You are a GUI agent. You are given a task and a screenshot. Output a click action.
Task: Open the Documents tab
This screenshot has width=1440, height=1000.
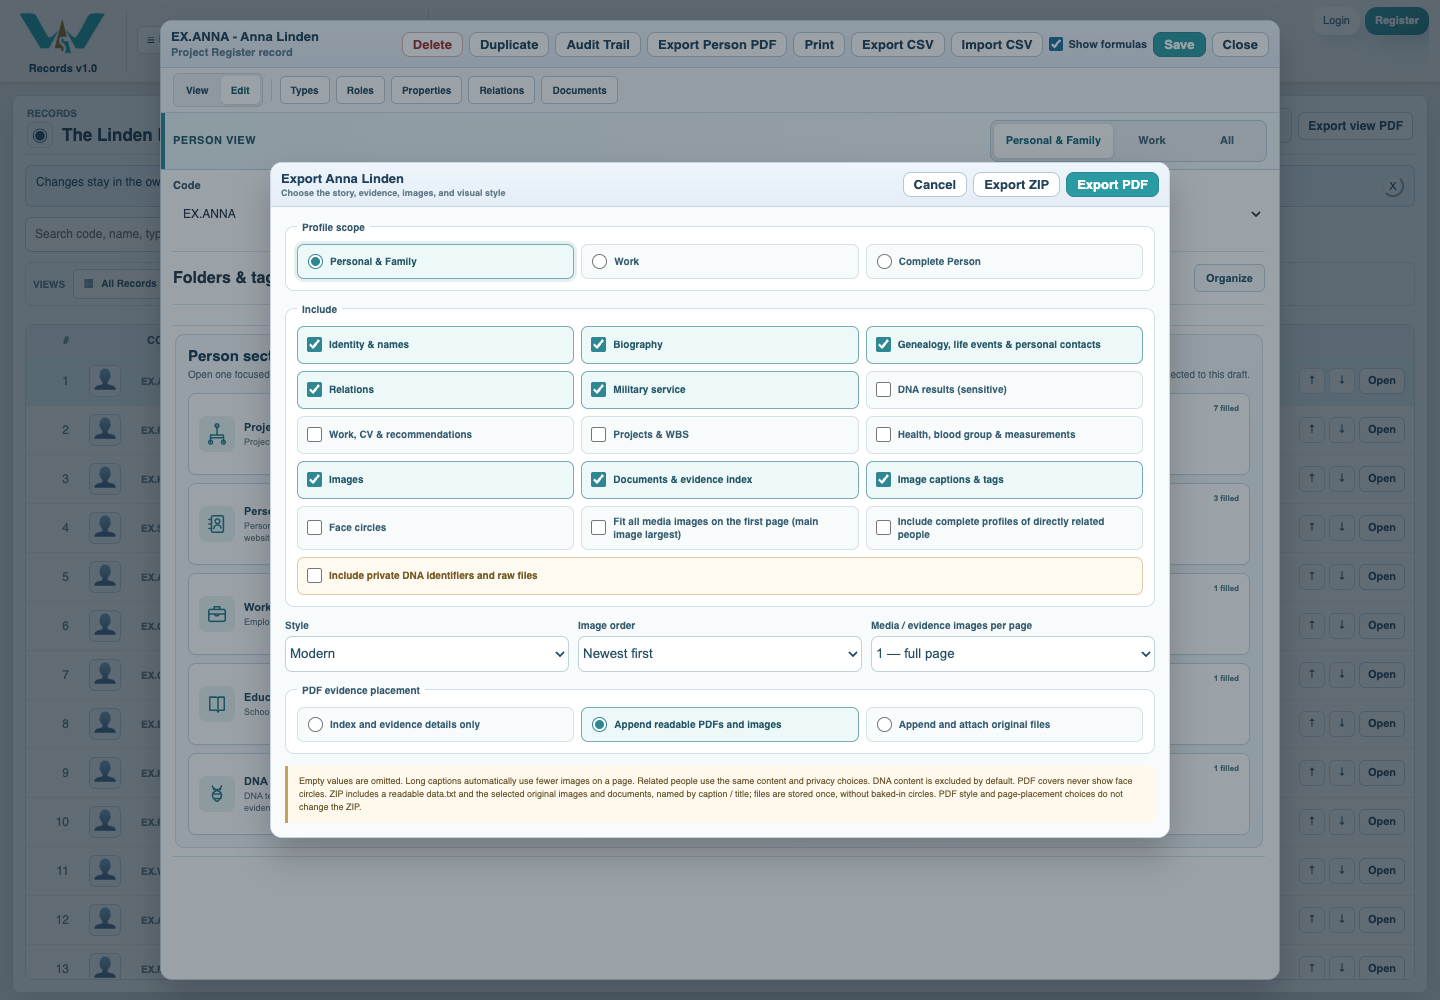coord(580,91)
